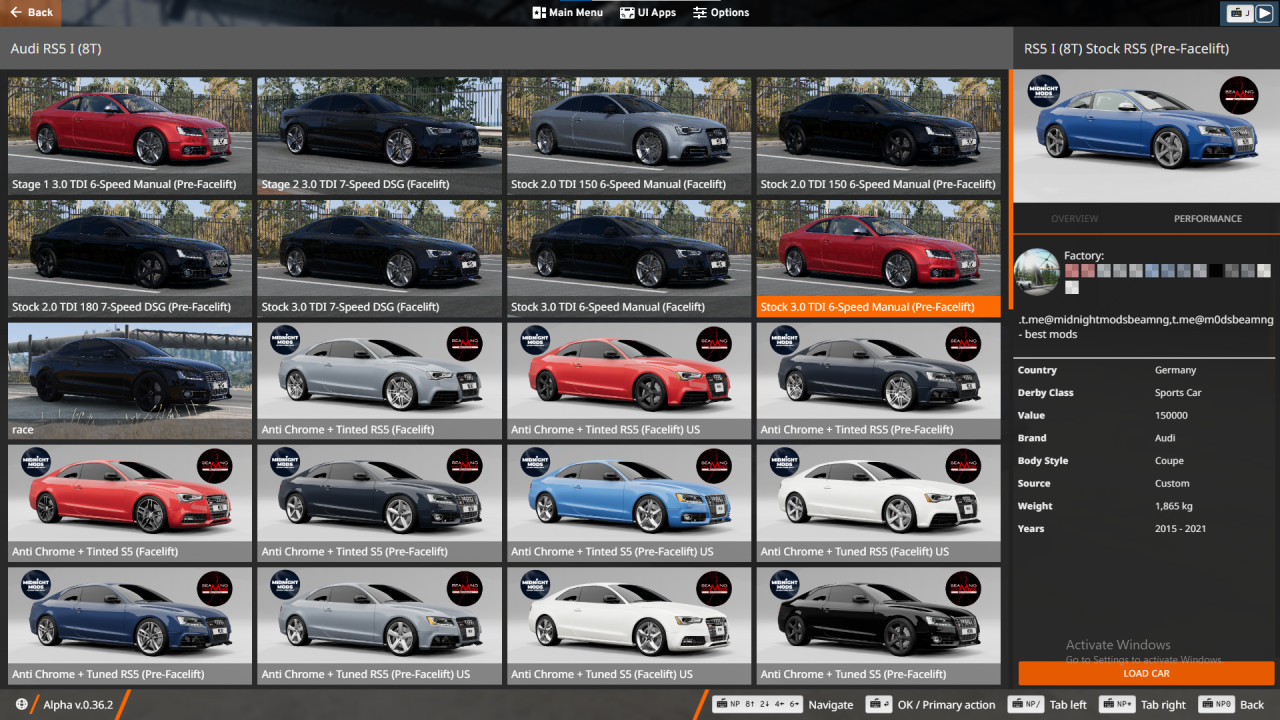Select Anti Chrome + Tuned S5 (Pre-Facelift)

(878, 625)
